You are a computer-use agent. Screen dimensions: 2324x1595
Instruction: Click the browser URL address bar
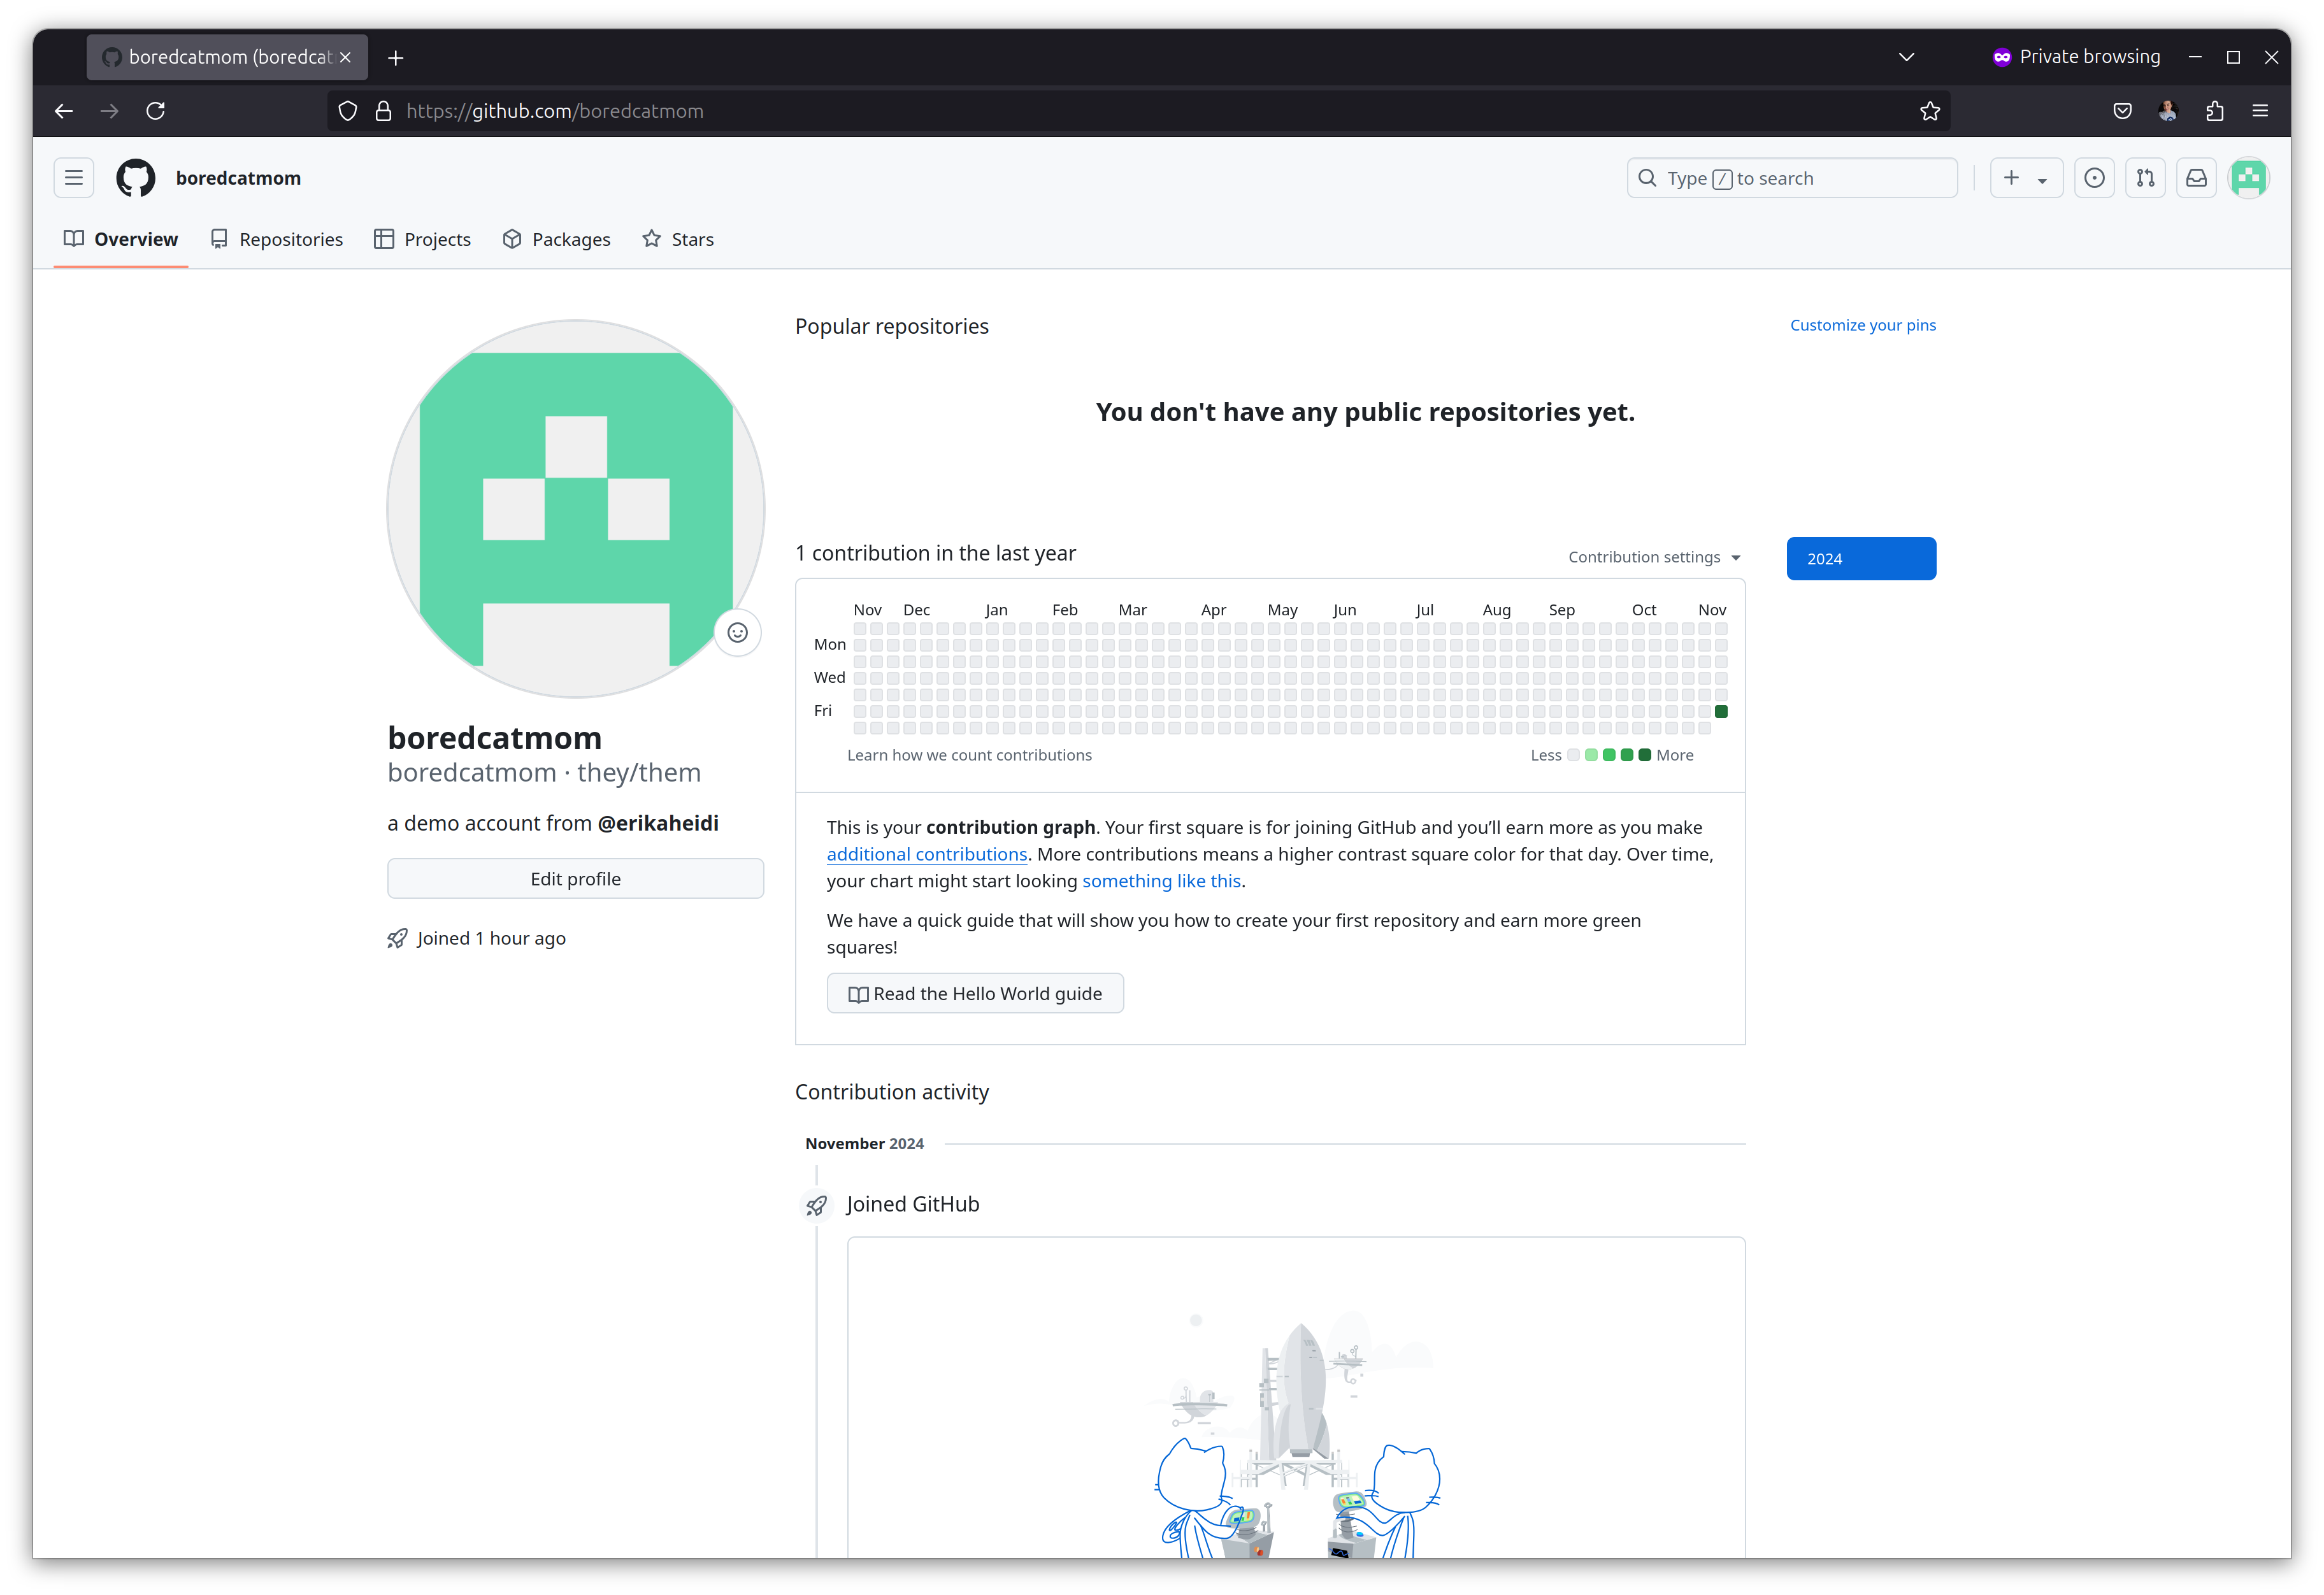[x=1138, y=111]
